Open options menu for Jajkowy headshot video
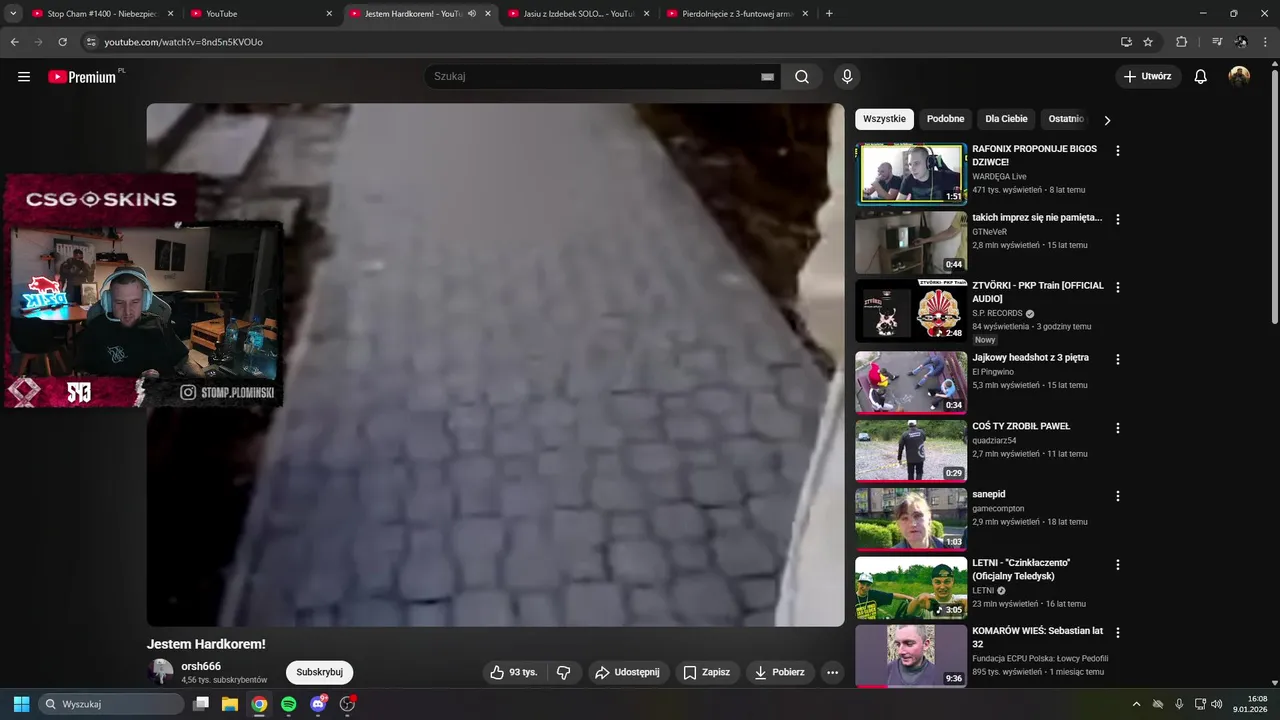The image size is (1280, 720). coord(1118,359)
